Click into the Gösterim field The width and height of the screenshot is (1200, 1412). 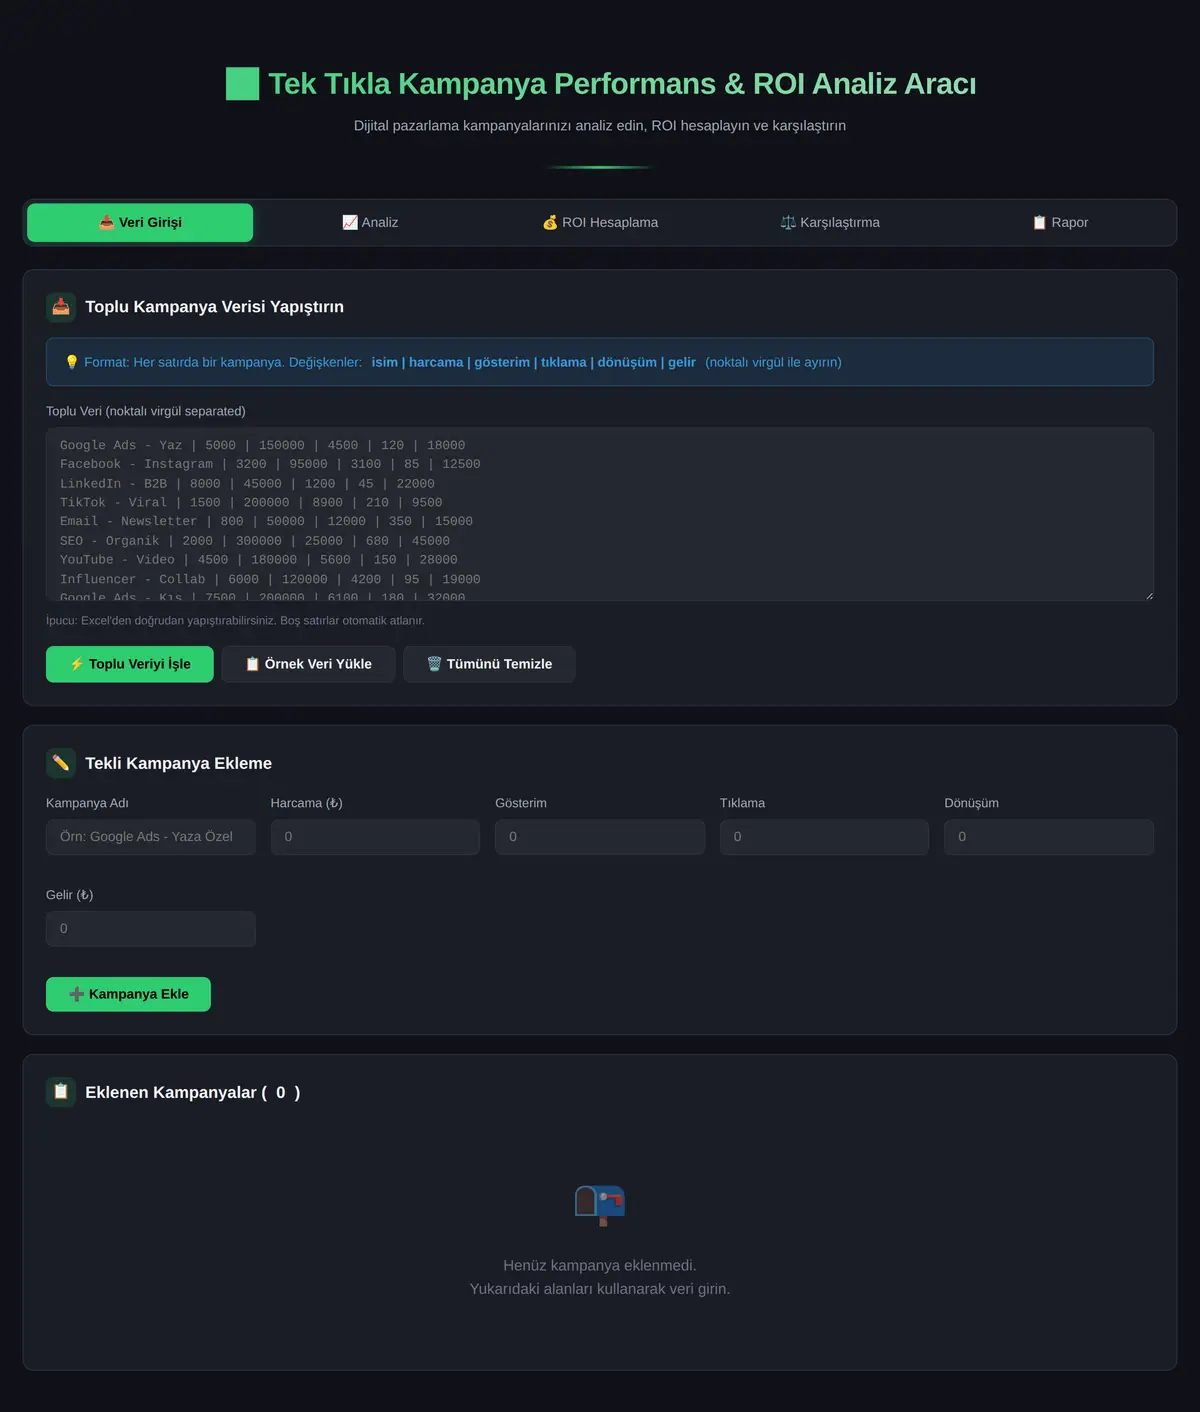tap(600, 837)
